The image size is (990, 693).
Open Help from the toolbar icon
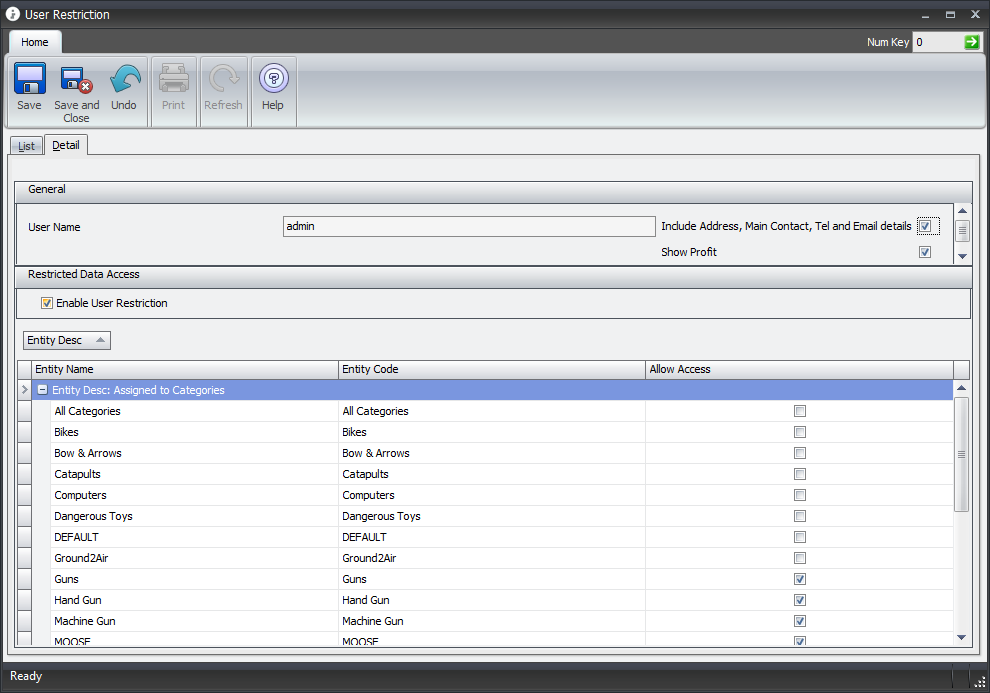click(273, 79)
